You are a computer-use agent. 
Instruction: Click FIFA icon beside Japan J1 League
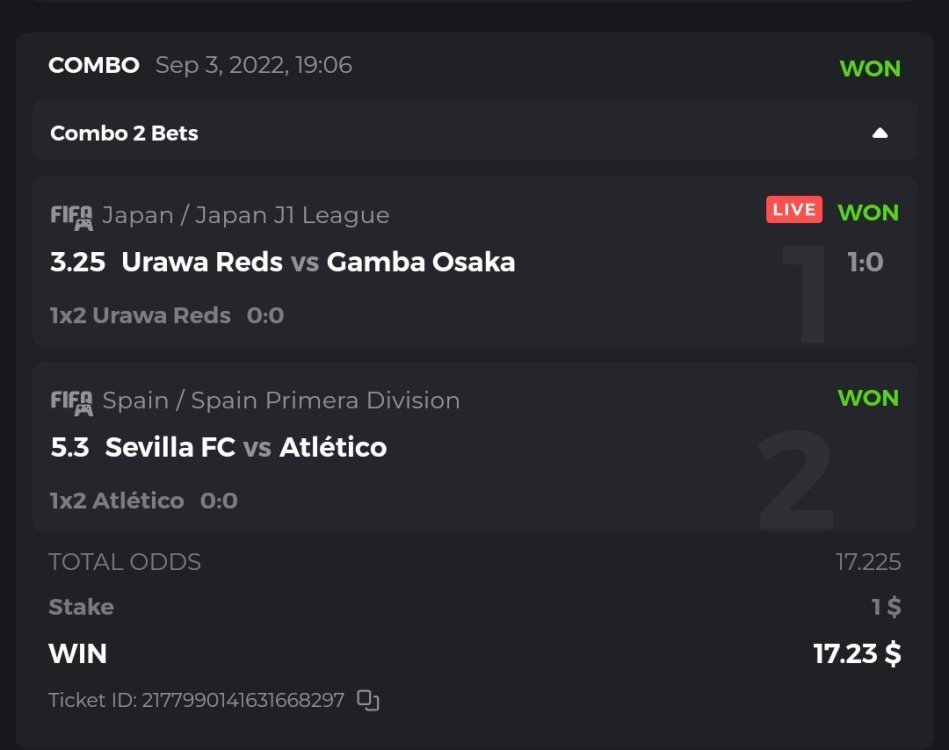(71, 216)
